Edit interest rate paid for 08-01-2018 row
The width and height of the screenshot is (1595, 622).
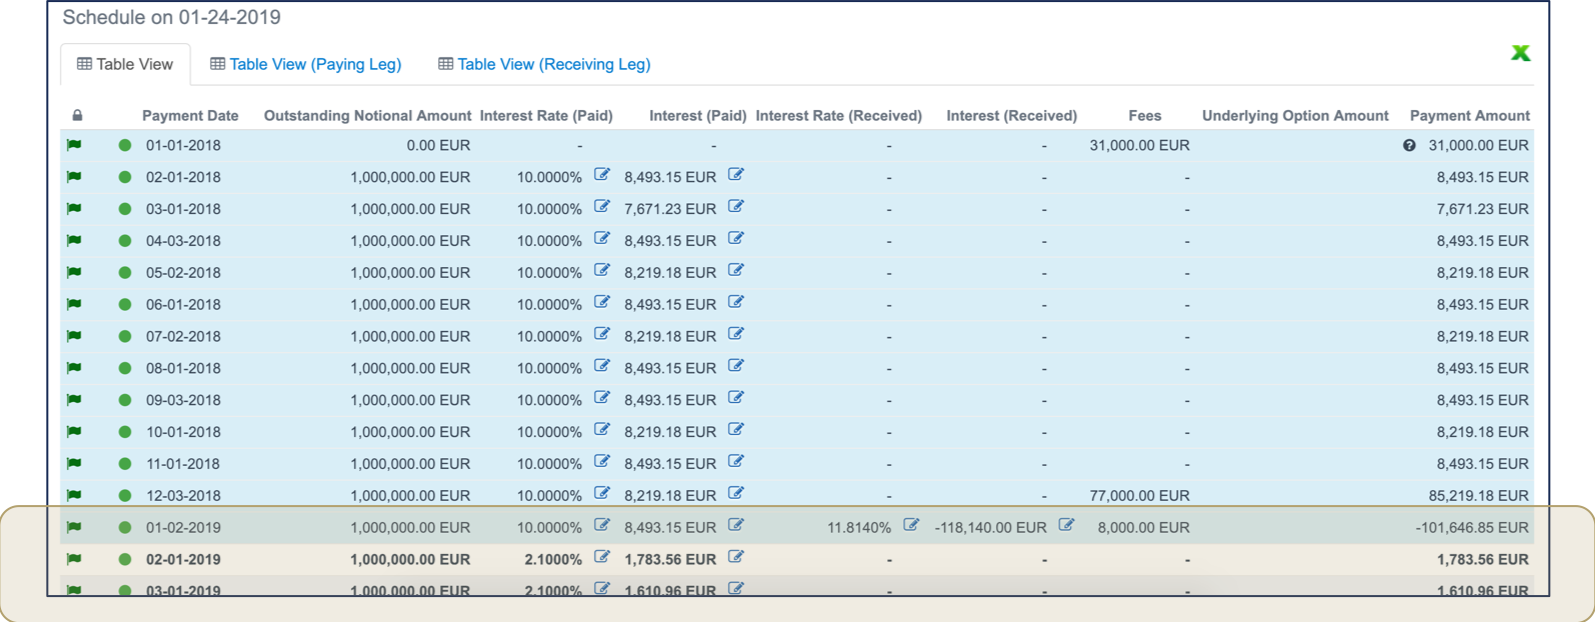point(602,366)
